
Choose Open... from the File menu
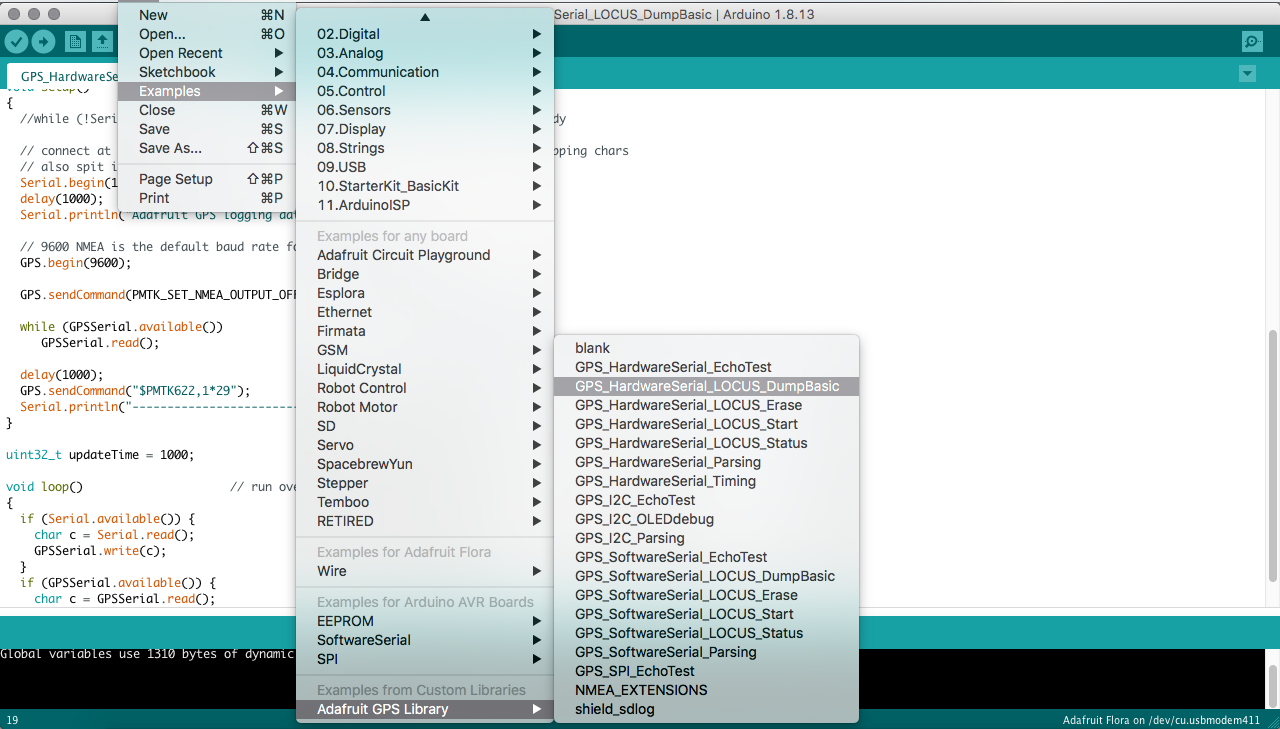click(207, 34)
